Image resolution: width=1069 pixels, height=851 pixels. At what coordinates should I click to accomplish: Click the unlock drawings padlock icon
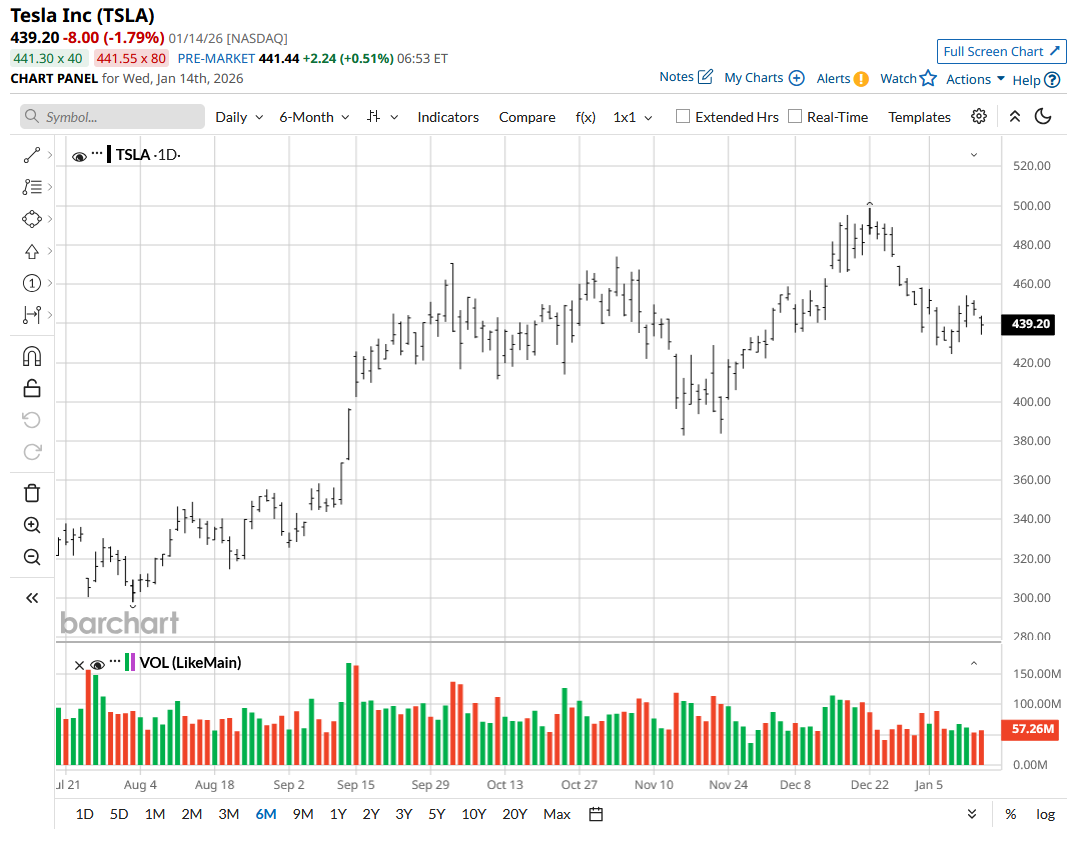[x=31, y=388]
